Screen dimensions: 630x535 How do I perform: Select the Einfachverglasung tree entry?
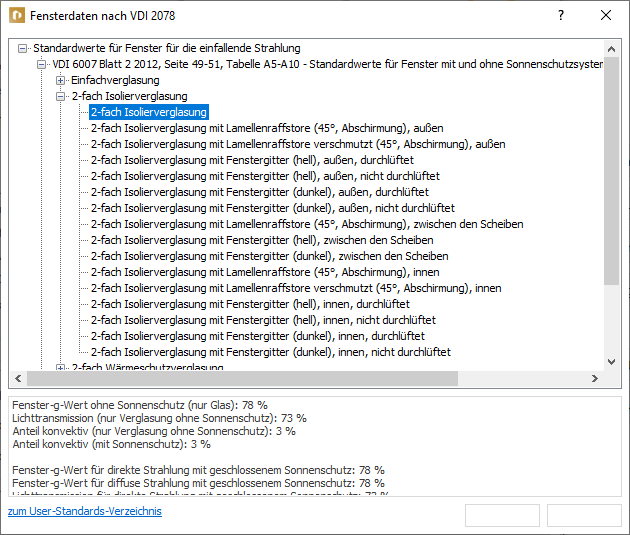115,80
